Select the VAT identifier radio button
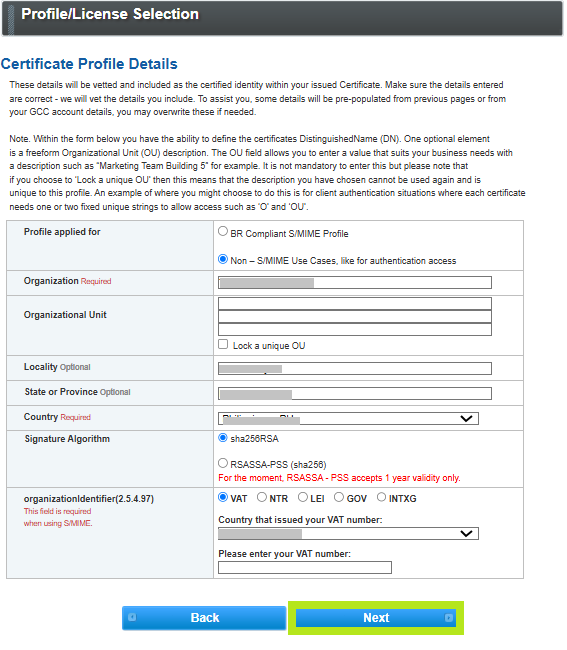This screenshot has height=650, width=567. pos(223,497)
